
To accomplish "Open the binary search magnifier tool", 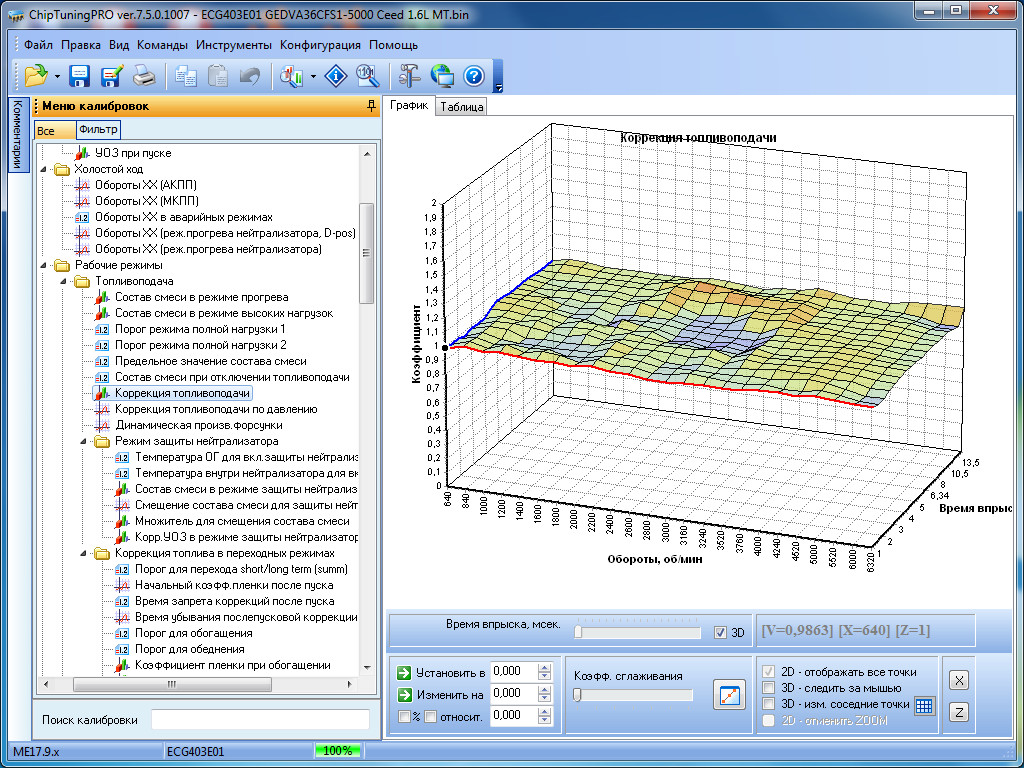I will 367,75.
